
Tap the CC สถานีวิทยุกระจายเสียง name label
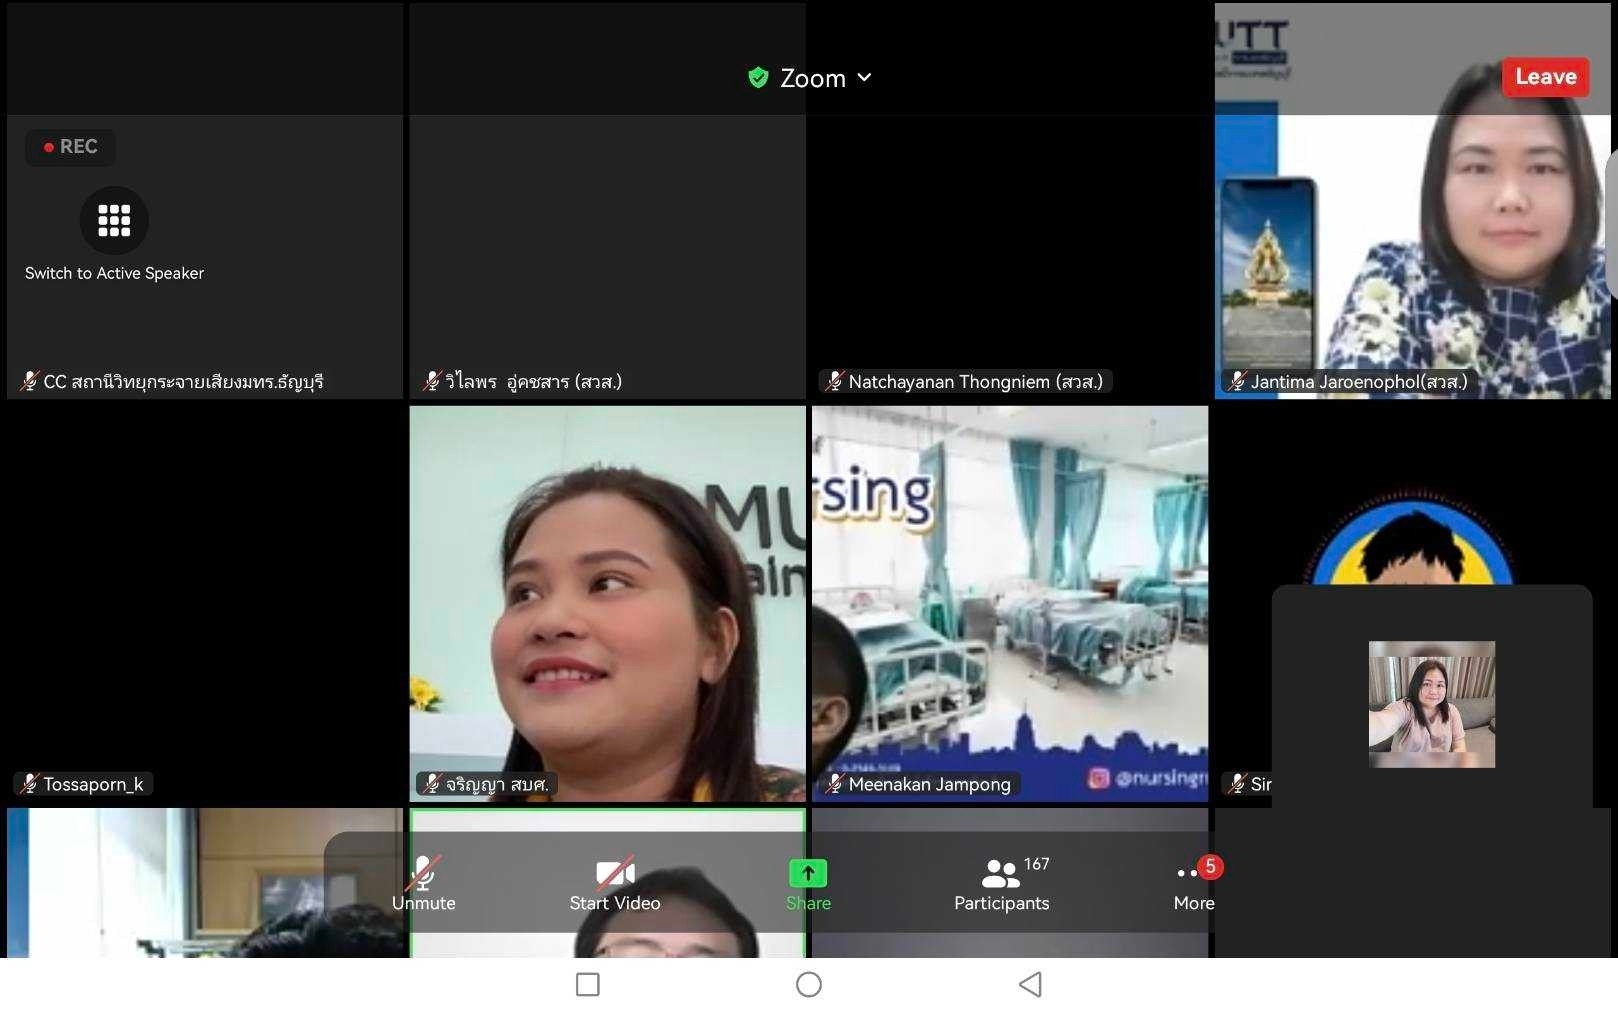(183, 381)
